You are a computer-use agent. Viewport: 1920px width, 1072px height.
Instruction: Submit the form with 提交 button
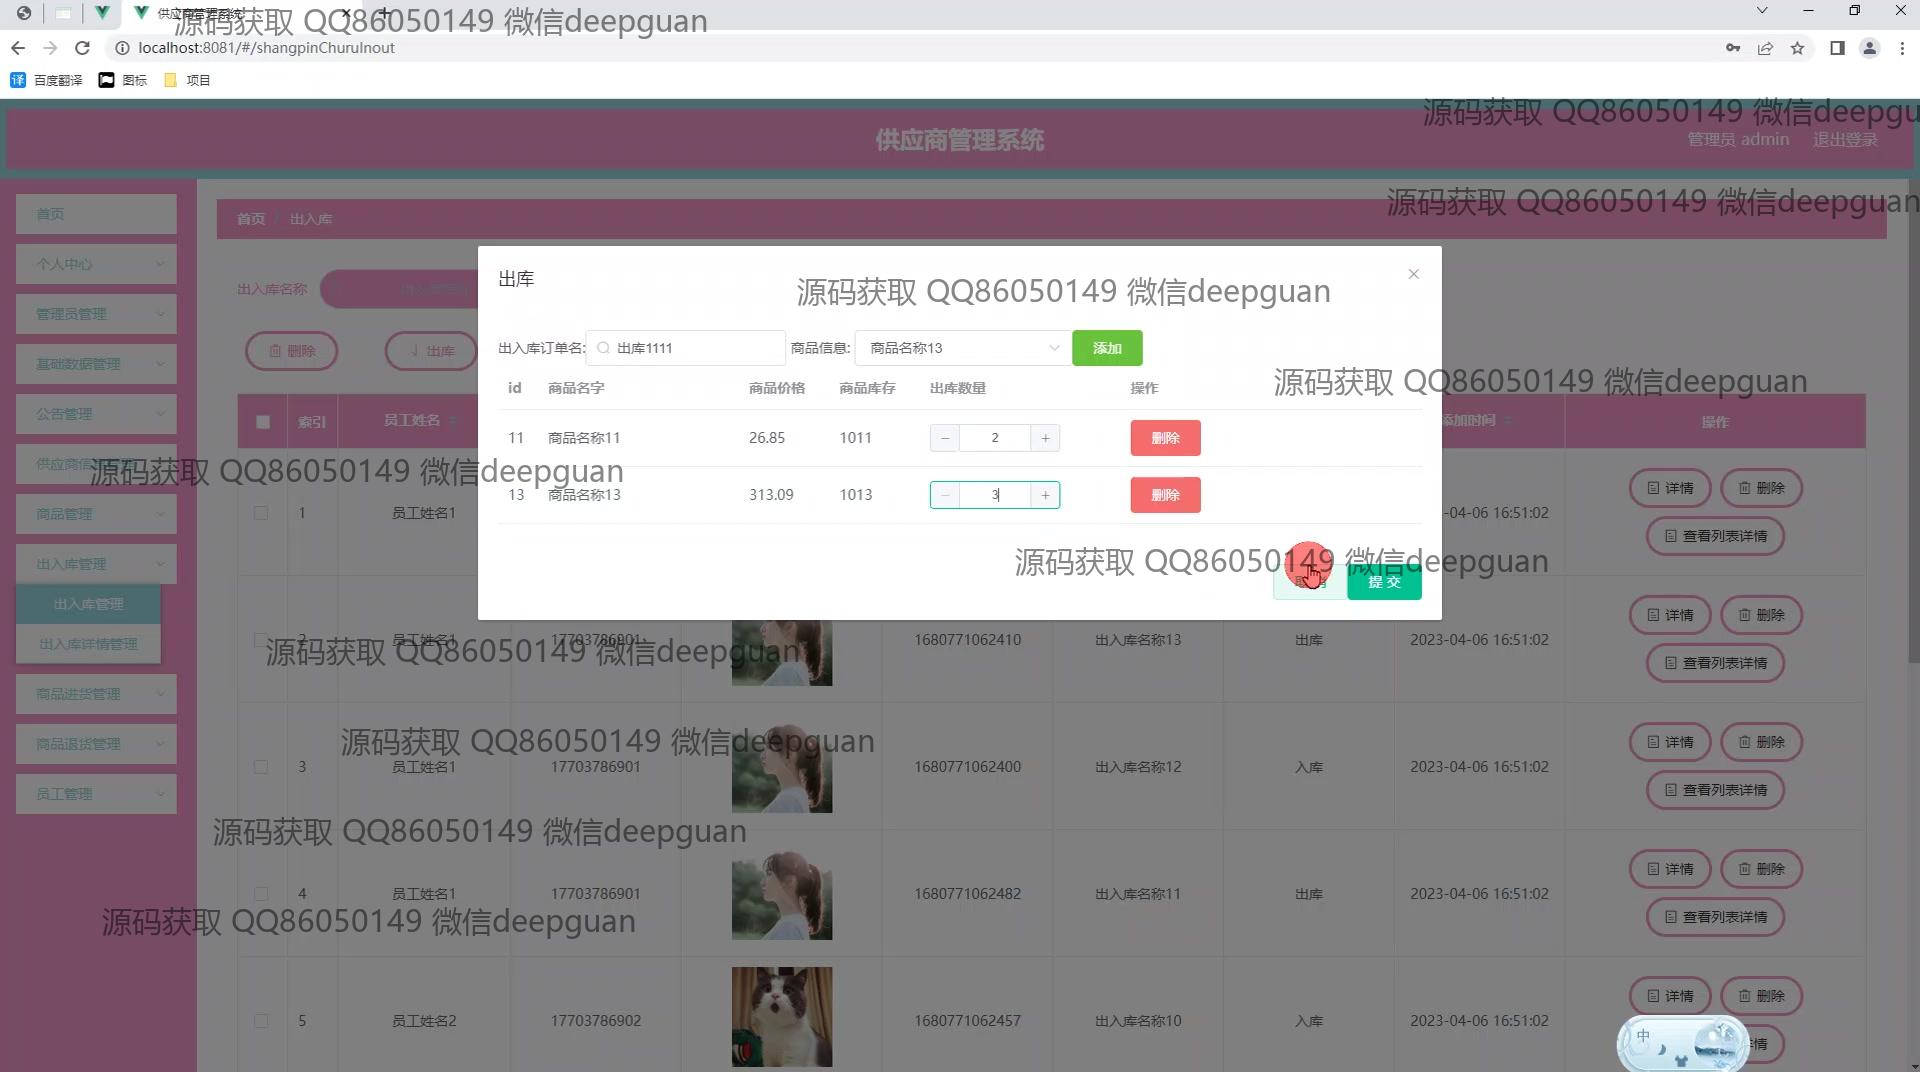(x=1384, y=582)
